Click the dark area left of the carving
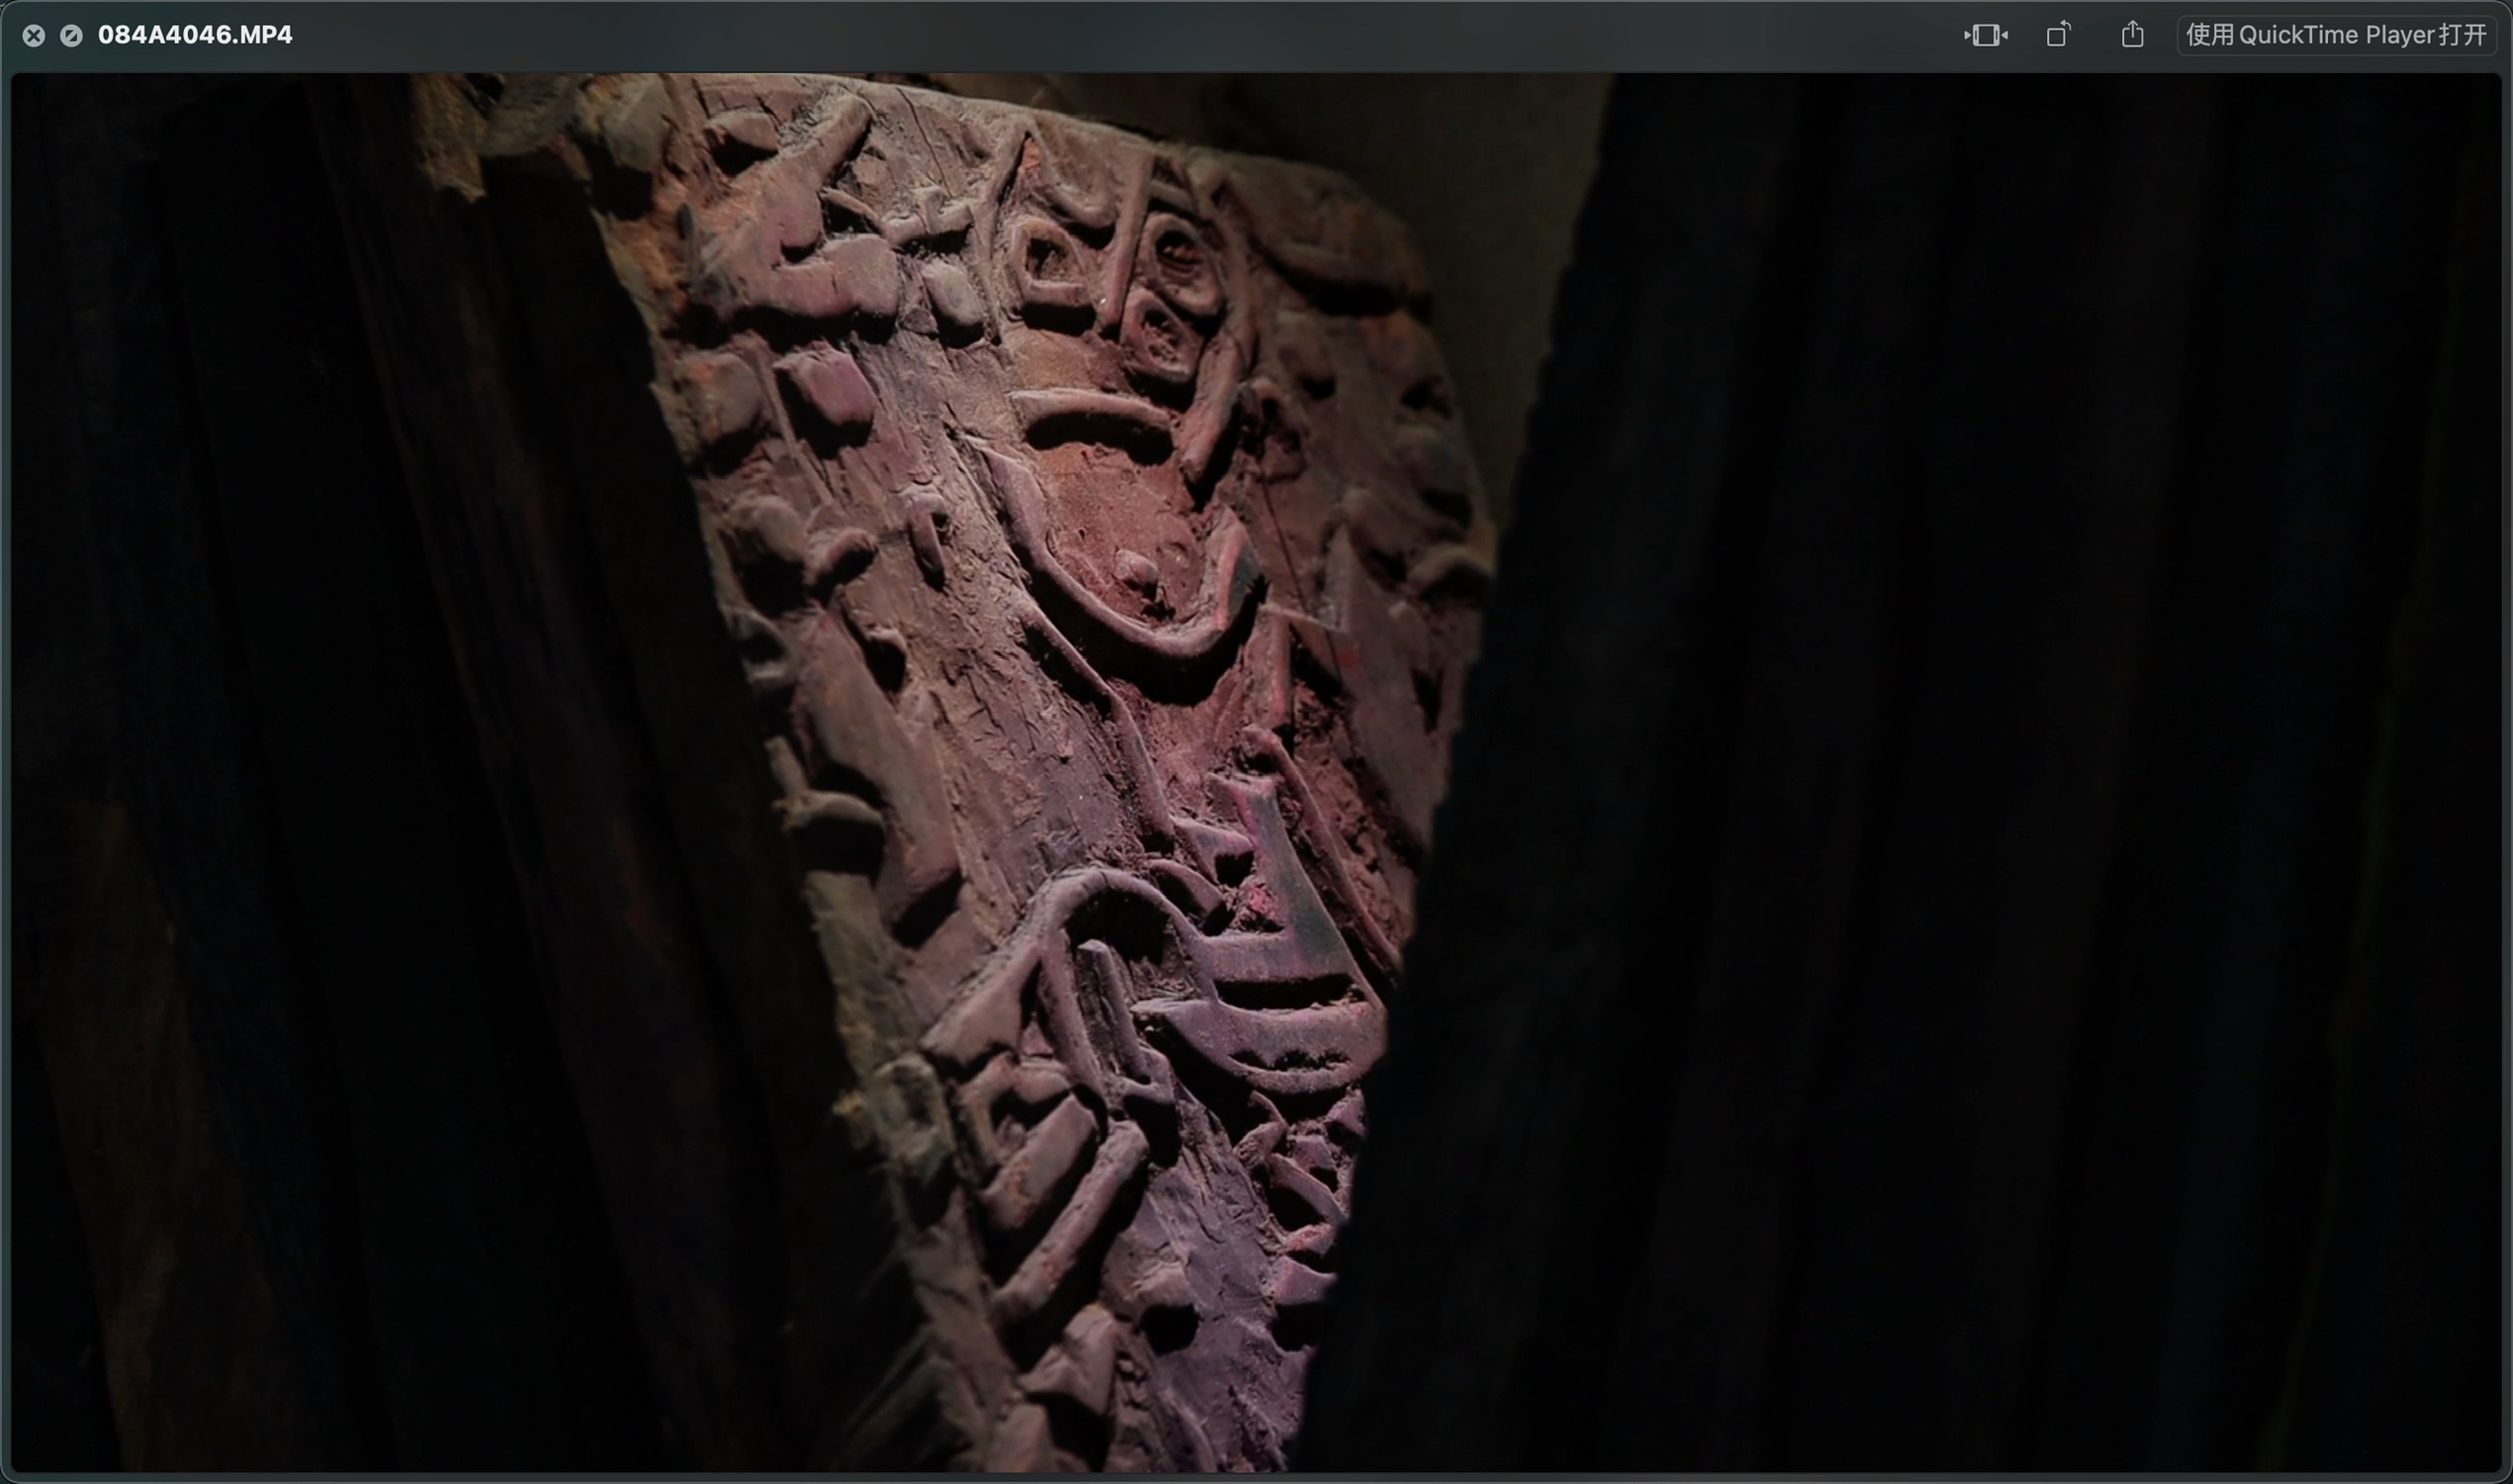Screen dimensions: 2513x1484 [x=300, y=750]
